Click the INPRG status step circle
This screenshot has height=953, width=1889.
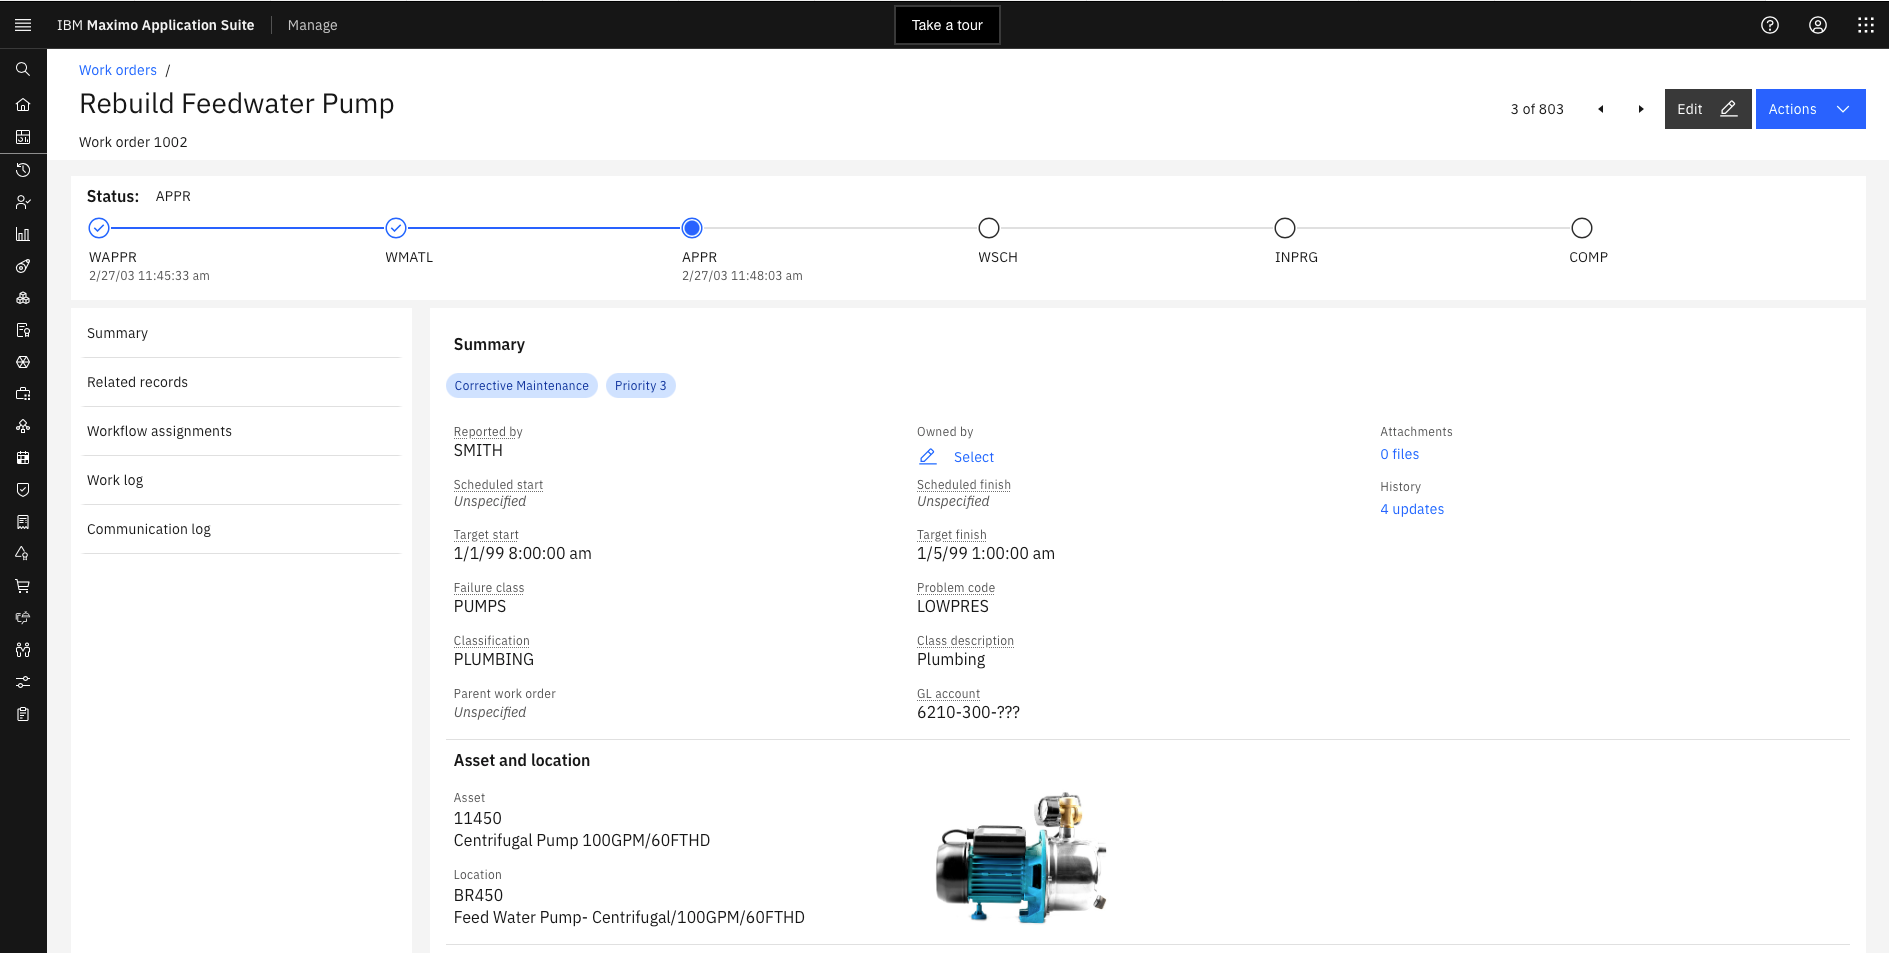[1285, 228]
